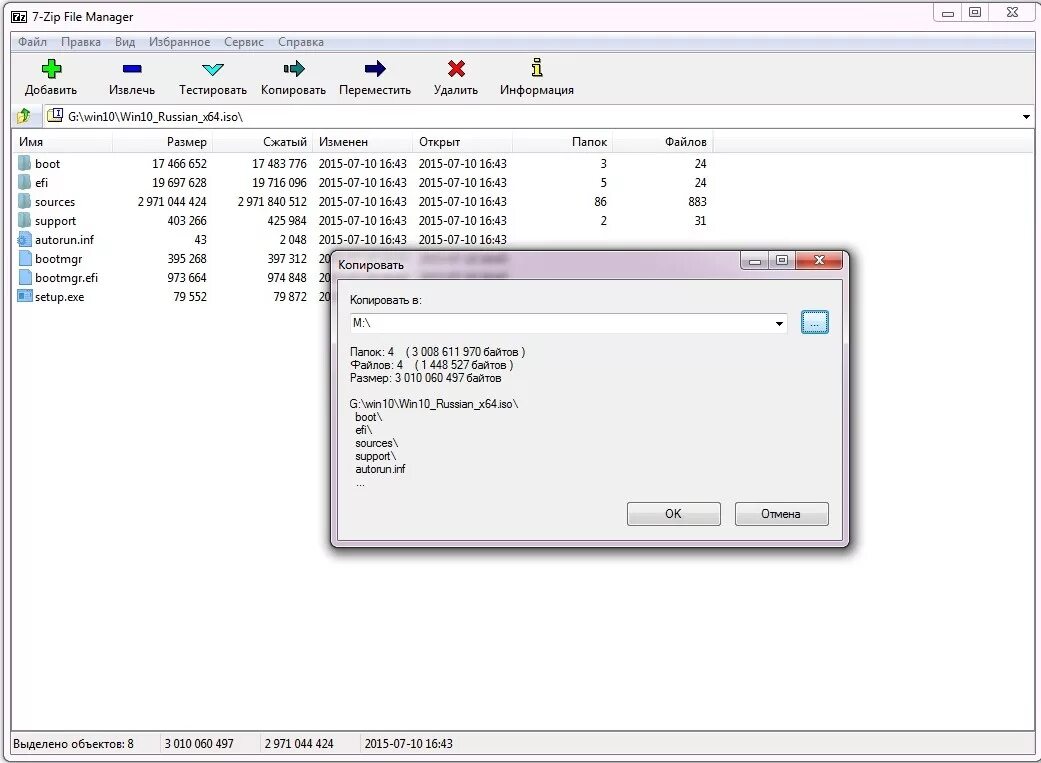Click the green plus Добавить icon
1041x763 pixels.
coord(51,68)
